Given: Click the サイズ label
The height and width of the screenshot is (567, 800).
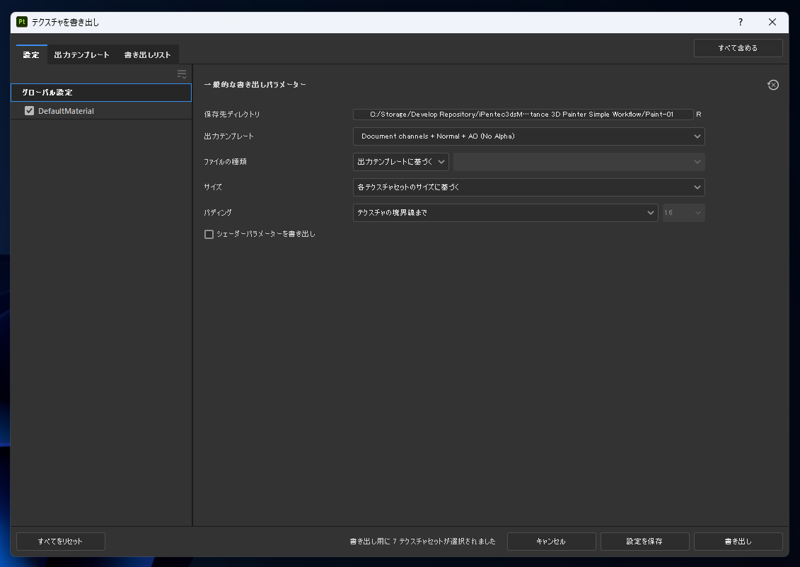Looking at the screenshot, I should tap(213, 187).
